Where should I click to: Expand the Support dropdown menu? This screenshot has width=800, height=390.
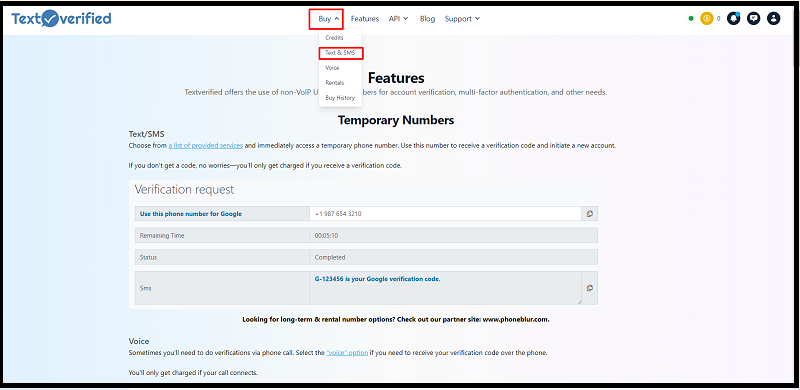tap(462, 19)
